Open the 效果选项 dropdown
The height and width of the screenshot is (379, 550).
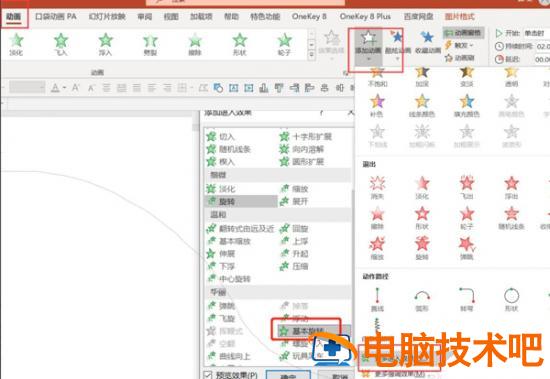coord(331,45)
